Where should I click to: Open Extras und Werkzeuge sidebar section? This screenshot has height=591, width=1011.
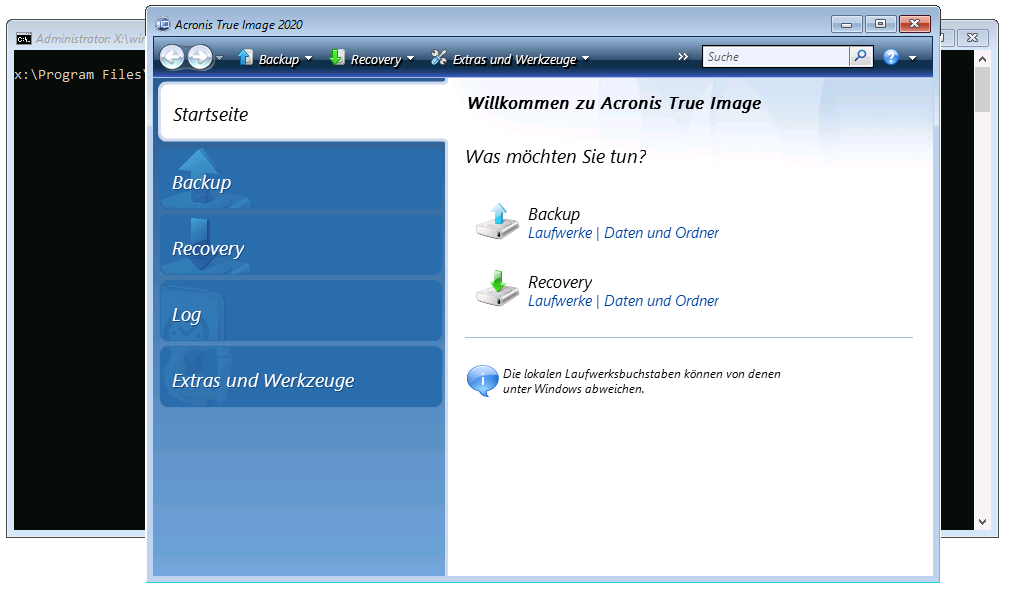point(301,378)
